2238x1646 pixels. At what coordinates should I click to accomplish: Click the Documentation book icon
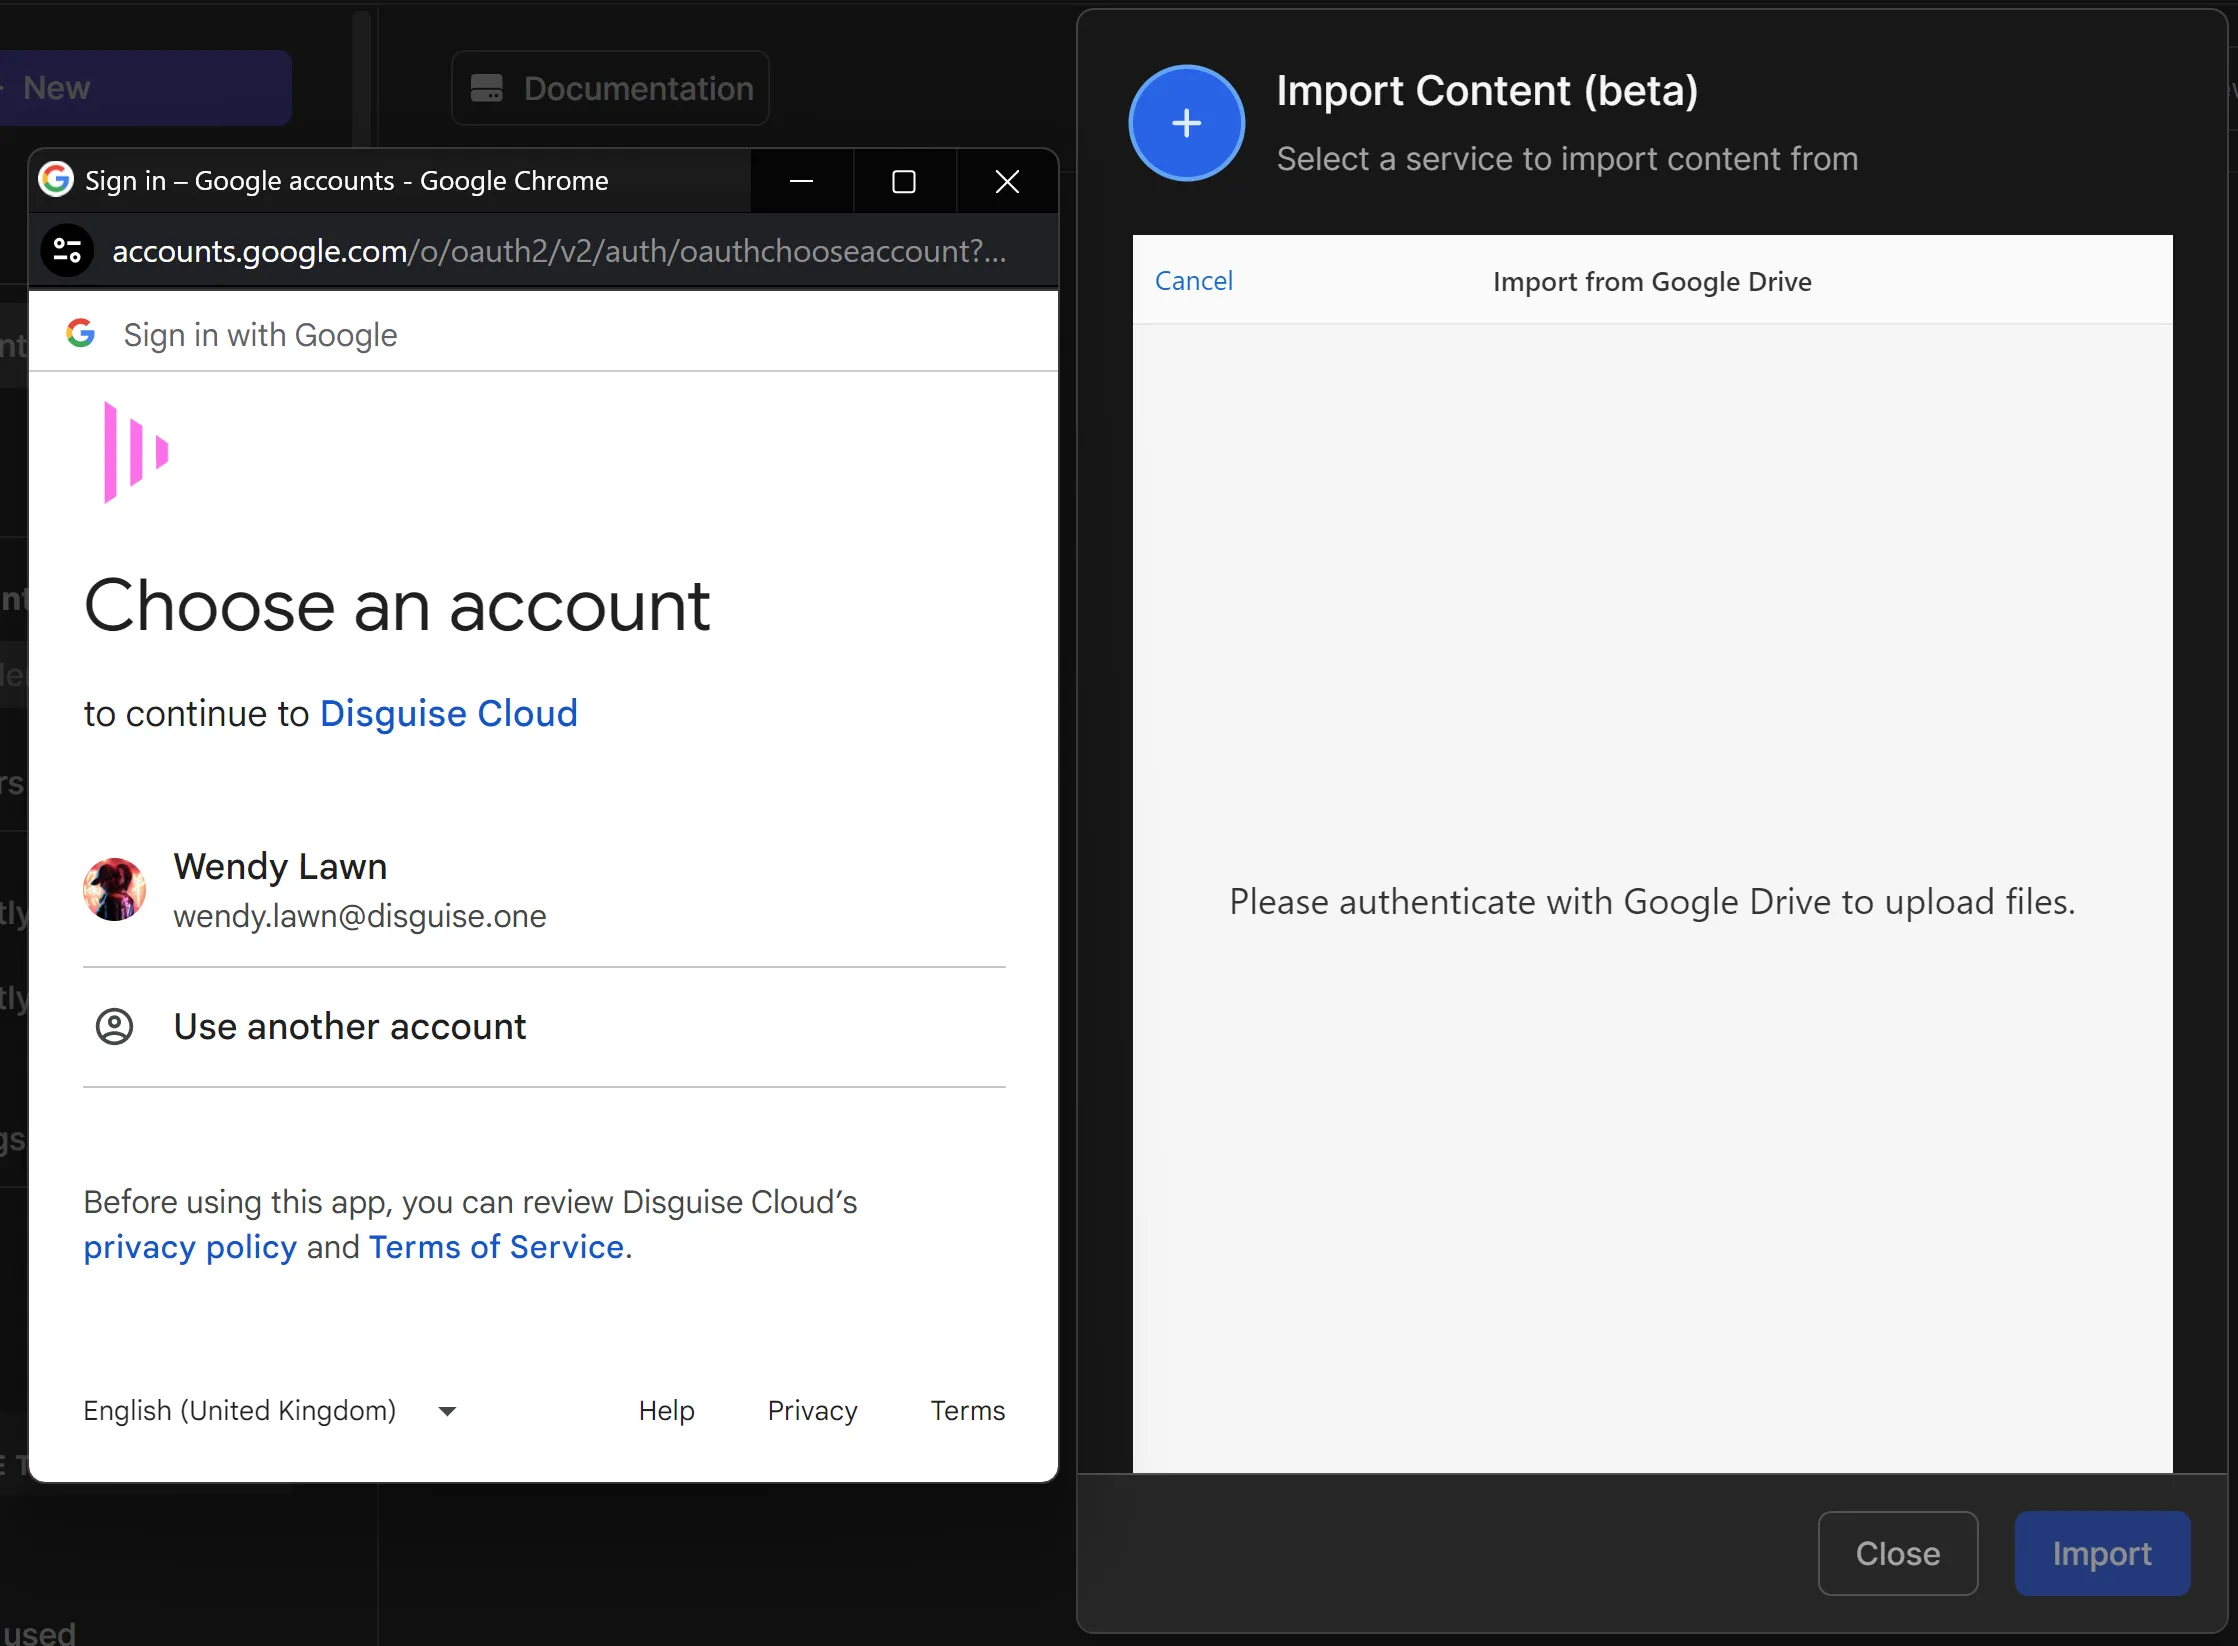pos(487,88)
